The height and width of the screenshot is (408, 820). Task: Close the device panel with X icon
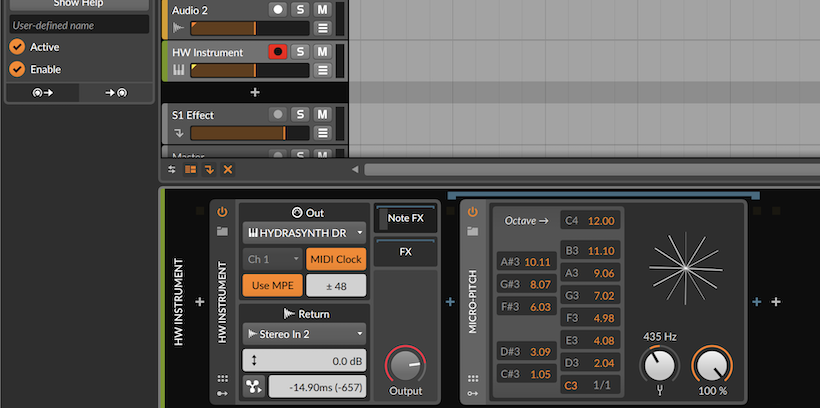coord(227,169)
